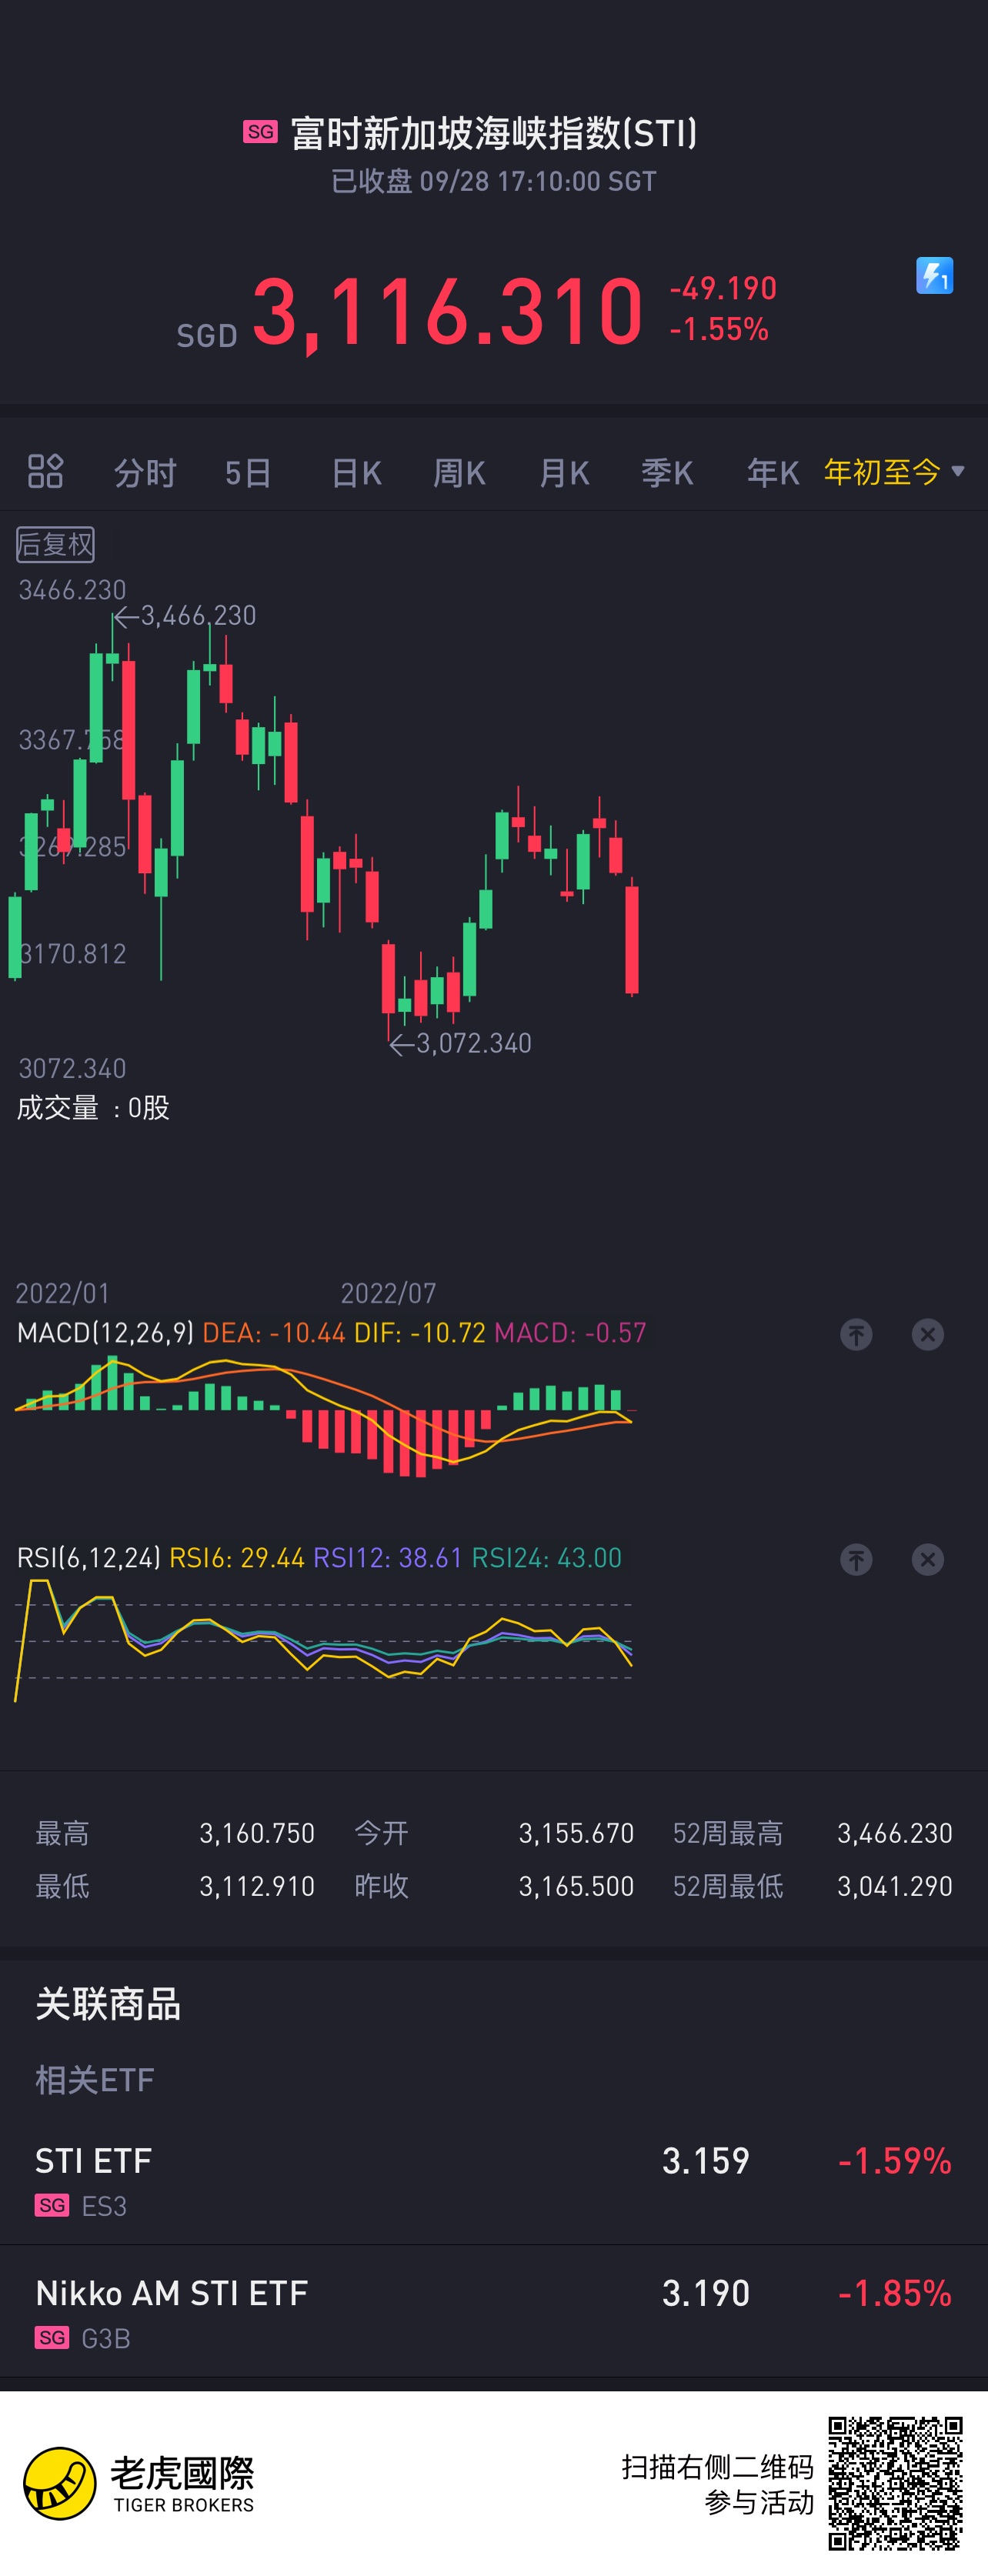
Task: Select the 月K monthly chart
Action: coord(564,472)
